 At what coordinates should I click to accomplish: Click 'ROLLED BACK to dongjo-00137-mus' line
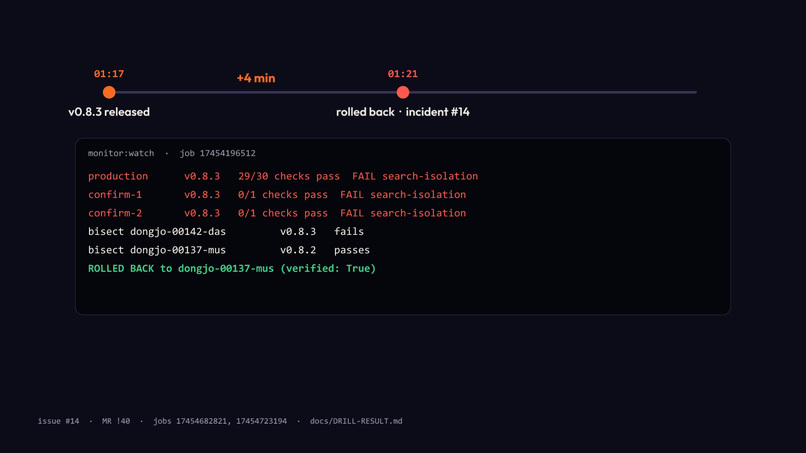(x=232, y=269)
